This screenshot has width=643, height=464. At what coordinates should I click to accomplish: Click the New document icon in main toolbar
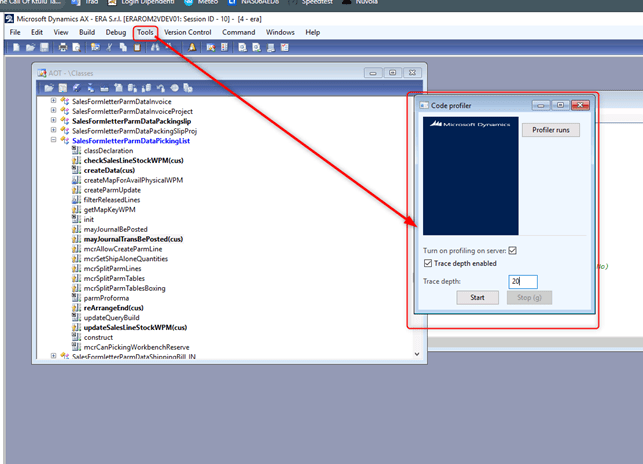pos(15,47)
